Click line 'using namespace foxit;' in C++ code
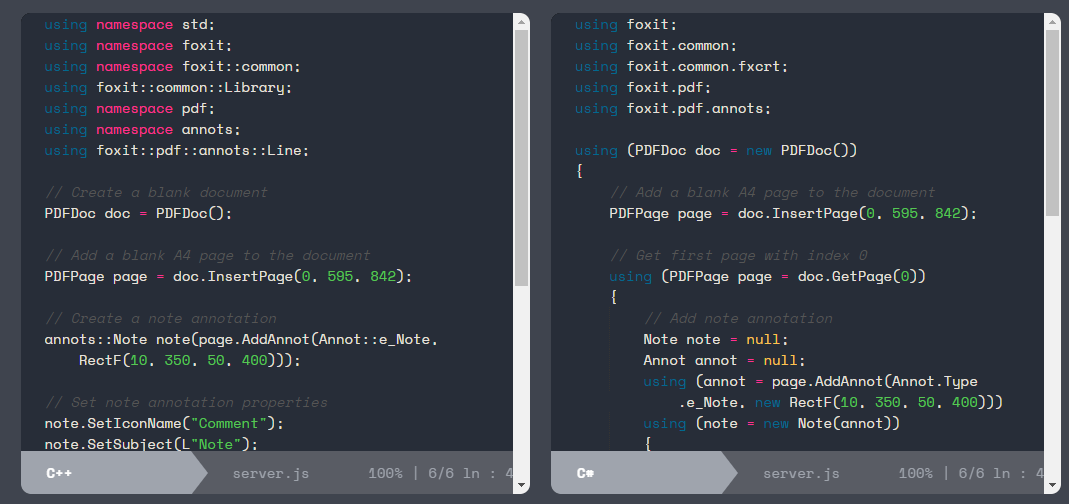The image size is (1069, 504). coord(138,46)
